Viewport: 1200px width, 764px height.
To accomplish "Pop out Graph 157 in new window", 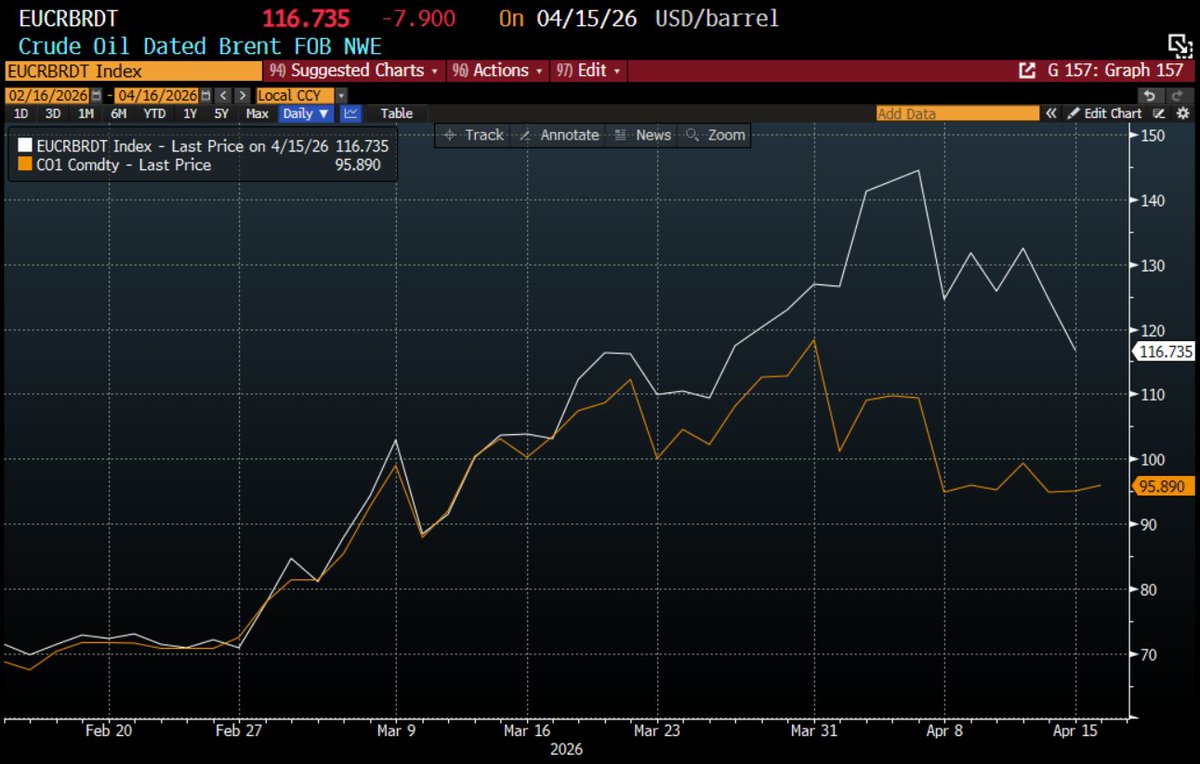I will 1027,71.
